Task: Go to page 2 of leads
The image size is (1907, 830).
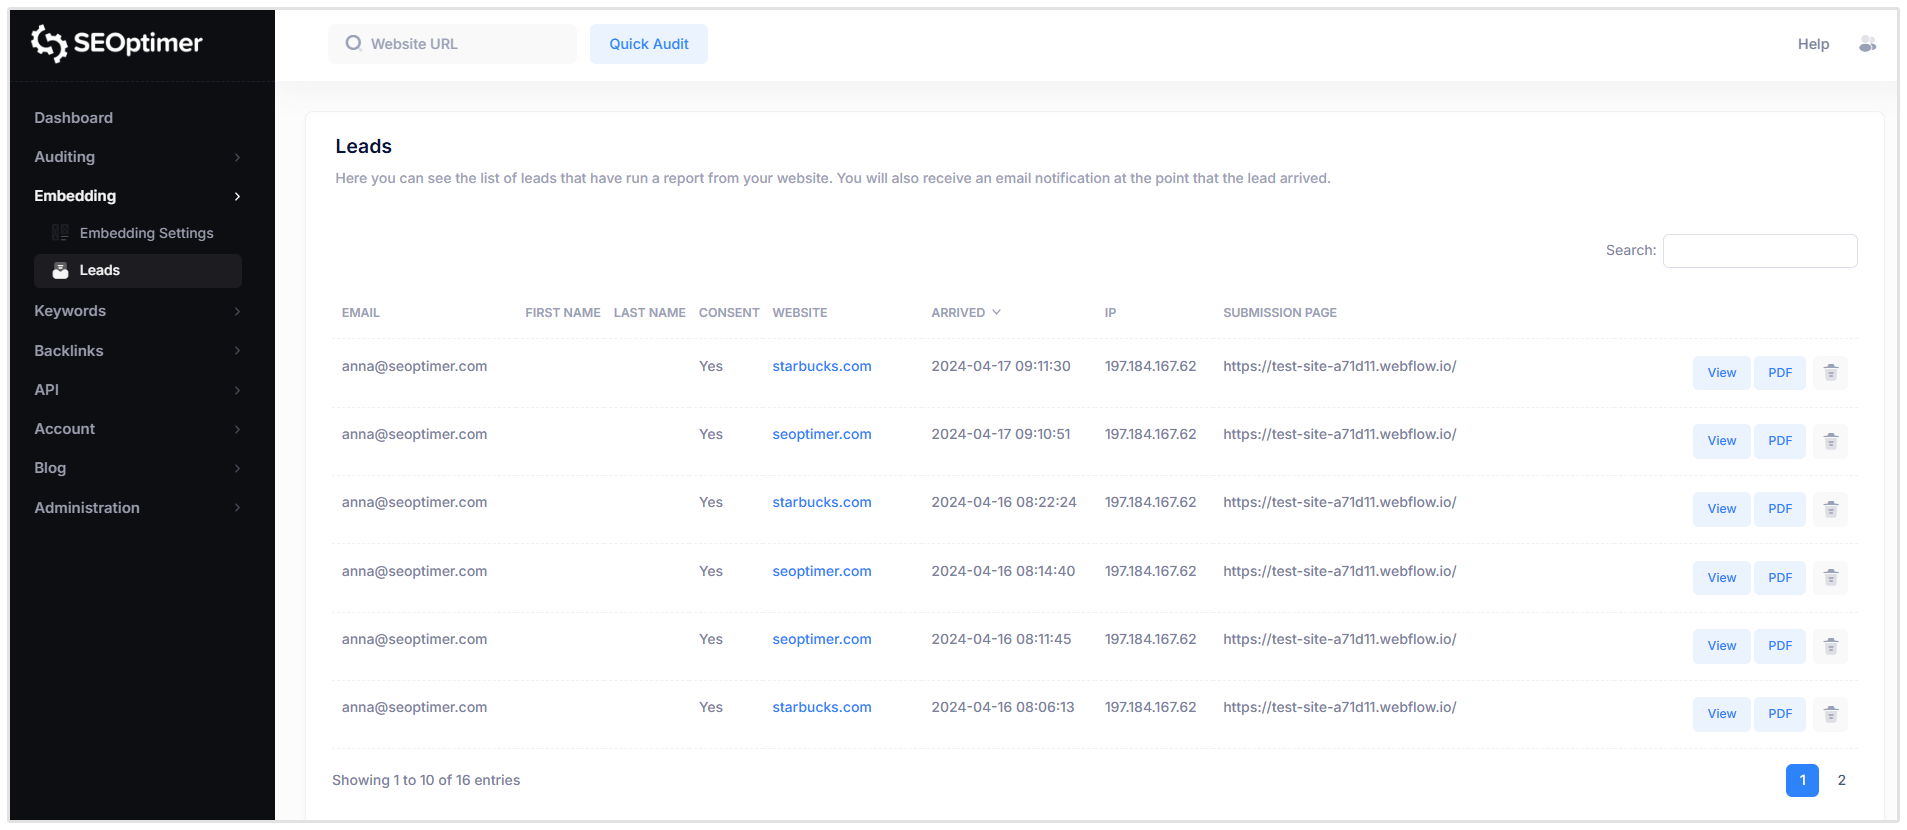Action: 1841,780
